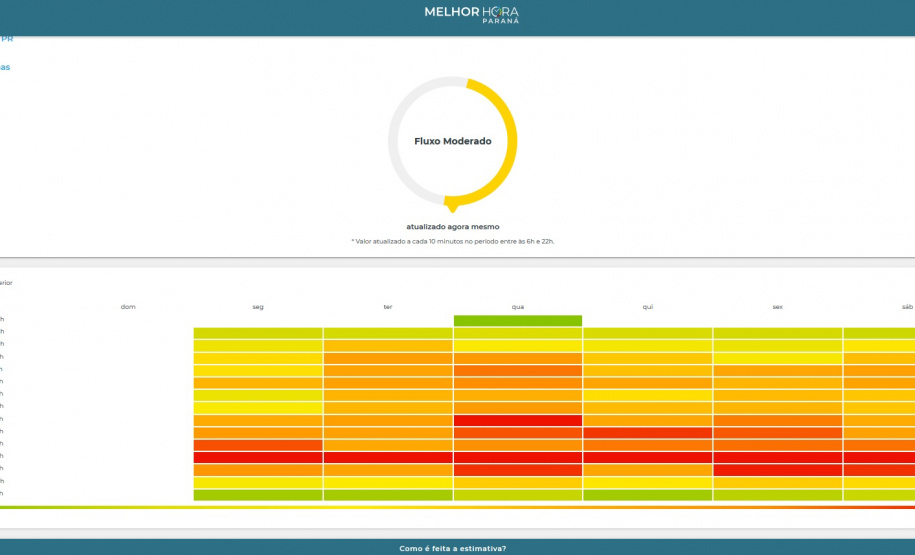
Task: Click the 'atualizado agora mesmo' status text
Action: [452, 227]
